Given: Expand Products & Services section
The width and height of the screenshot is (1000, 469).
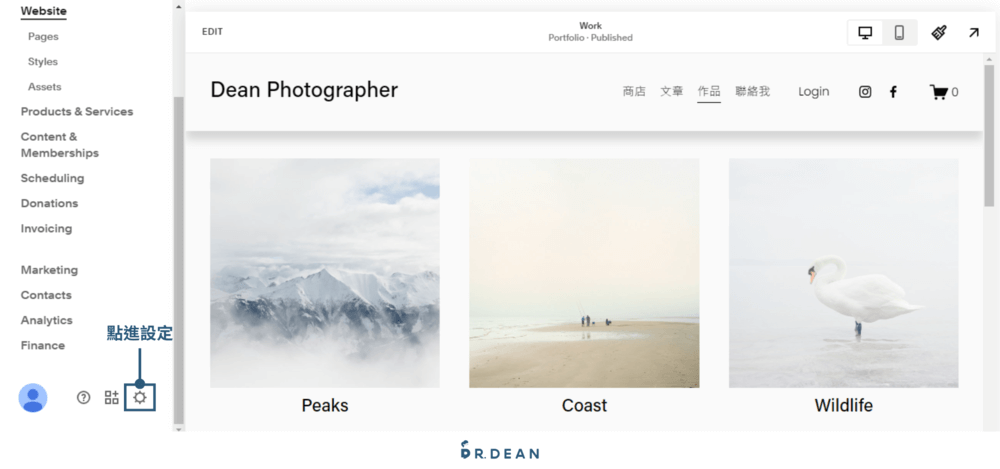Looking at the screenshot, I should click(x=77, y=112).
